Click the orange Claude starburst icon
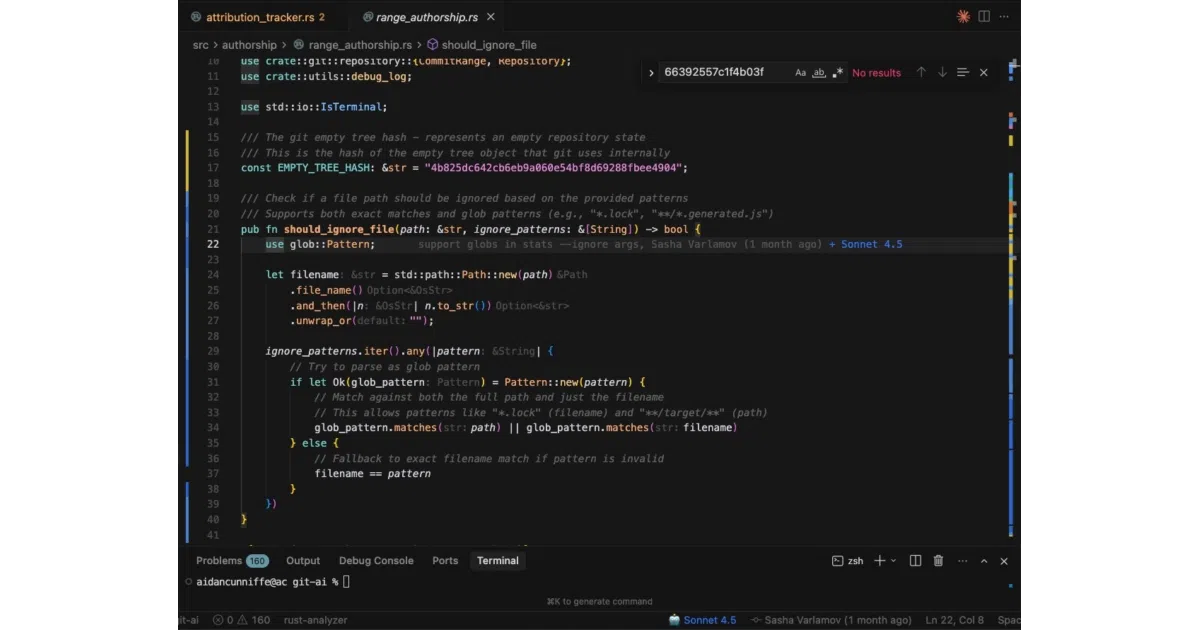This screenshot has width=1200, height=630. 963,17
